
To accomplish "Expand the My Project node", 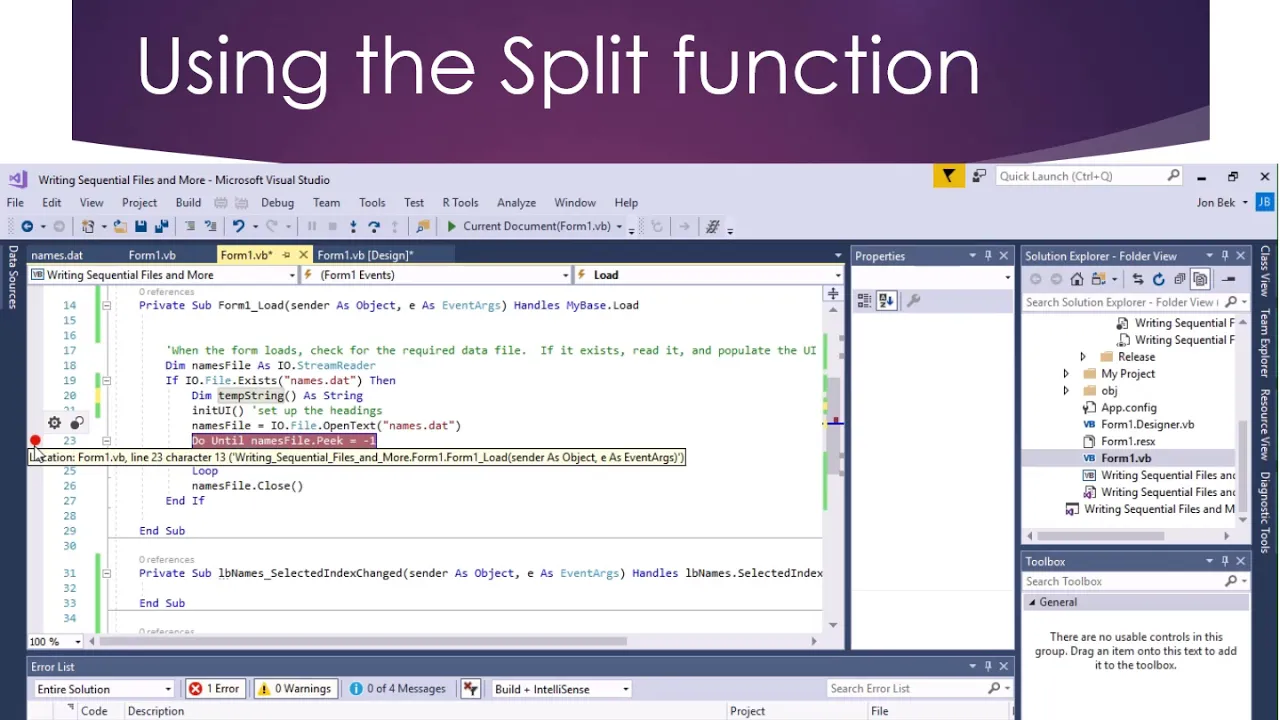I will point(1066,374).
